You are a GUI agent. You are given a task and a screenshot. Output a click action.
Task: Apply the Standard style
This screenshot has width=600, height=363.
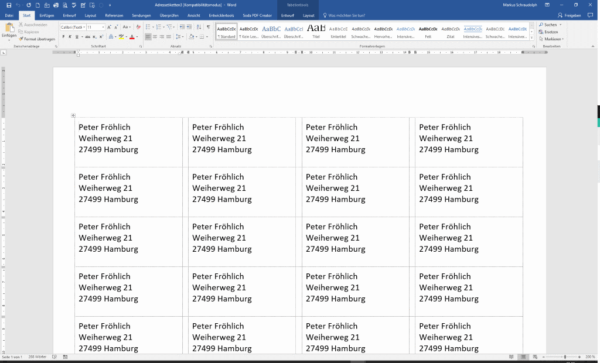226,31
